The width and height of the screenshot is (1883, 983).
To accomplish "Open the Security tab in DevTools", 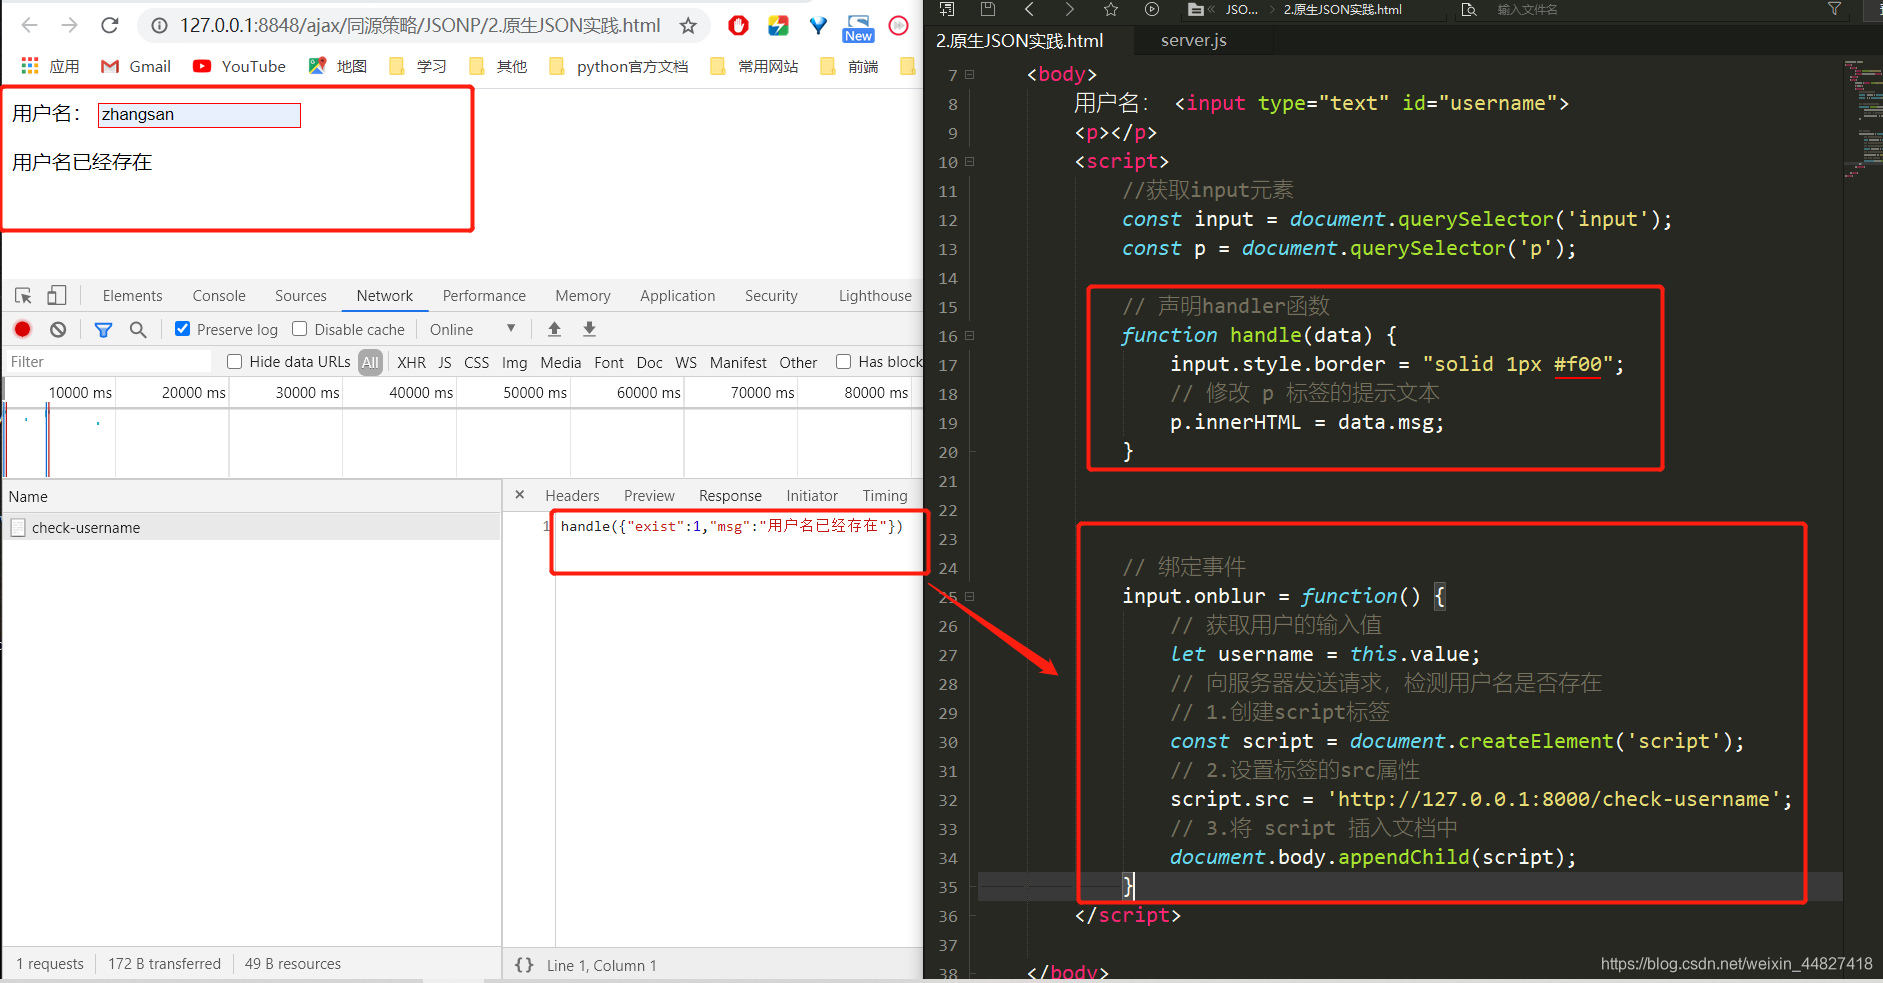I will (x=771, y=296).
